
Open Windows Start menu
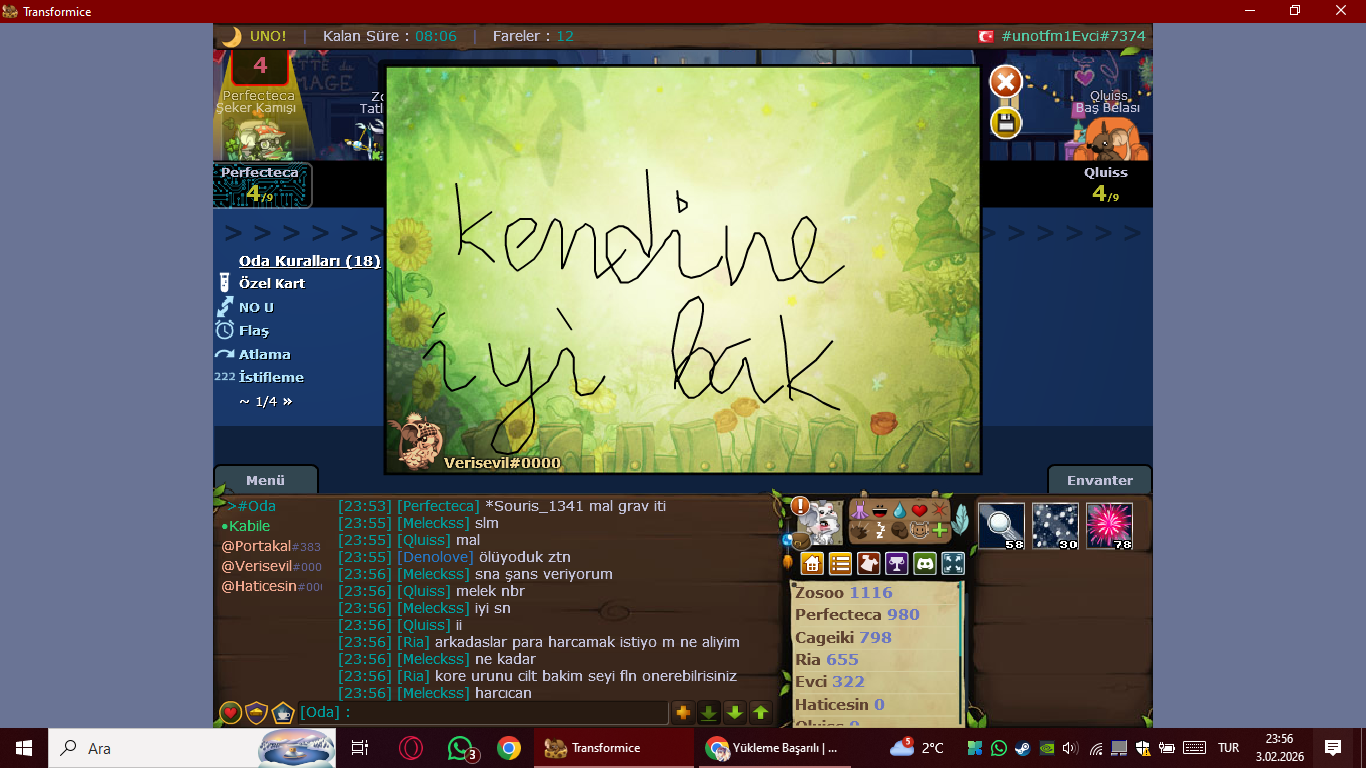[23, 748]
